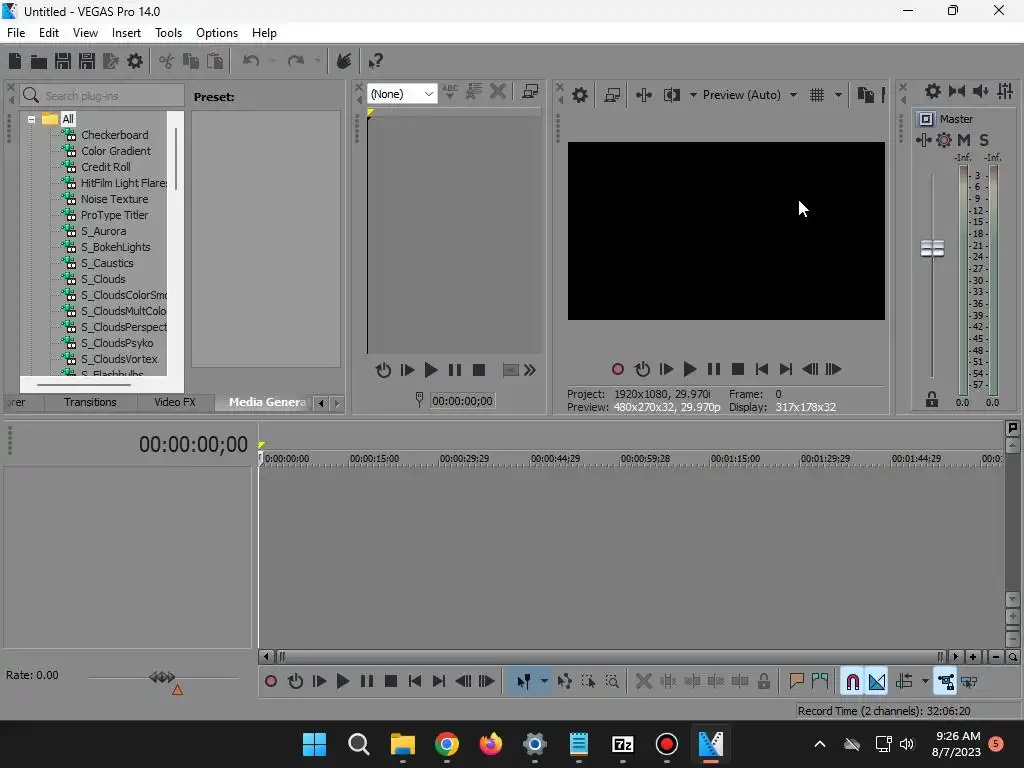Expand the Overlays grid dropdown arrow

point(838,95)
